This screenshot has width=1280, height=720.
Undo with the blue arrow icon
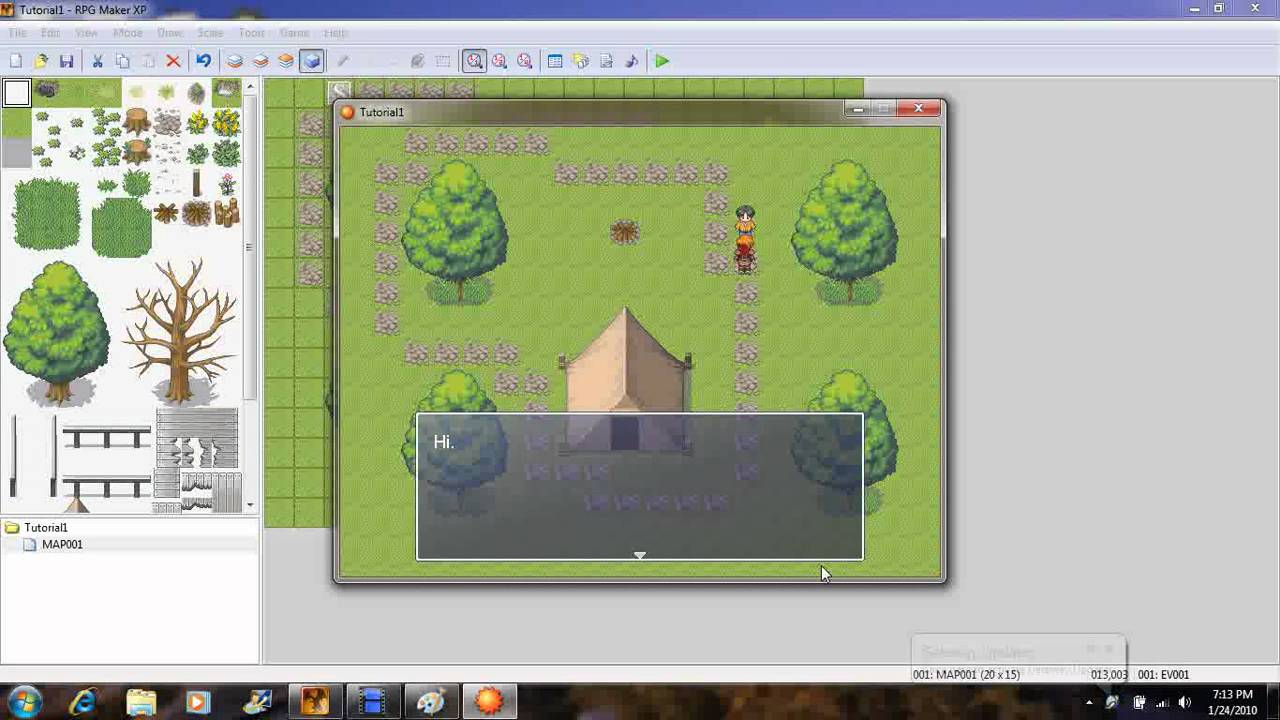(203, 61)
